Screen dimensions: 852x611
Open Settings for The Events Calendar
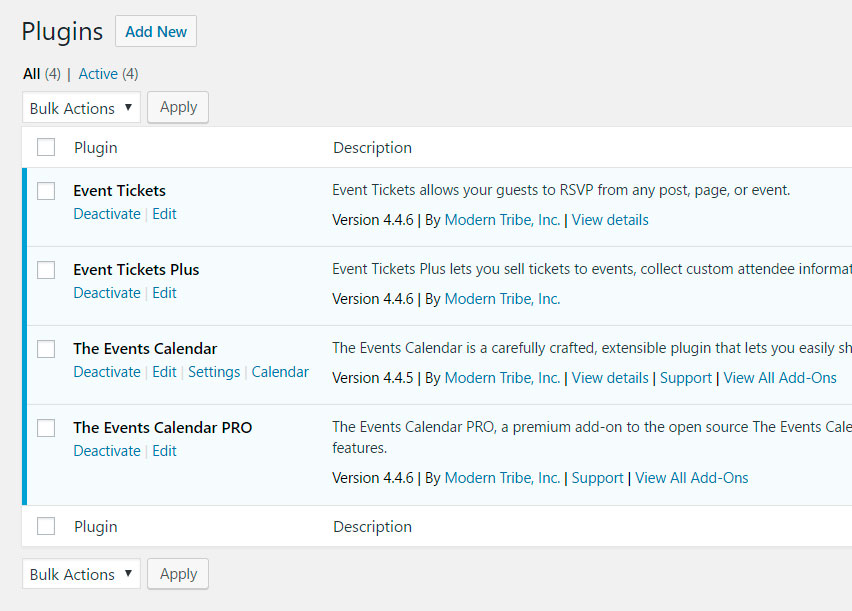(x=214, y=372)
